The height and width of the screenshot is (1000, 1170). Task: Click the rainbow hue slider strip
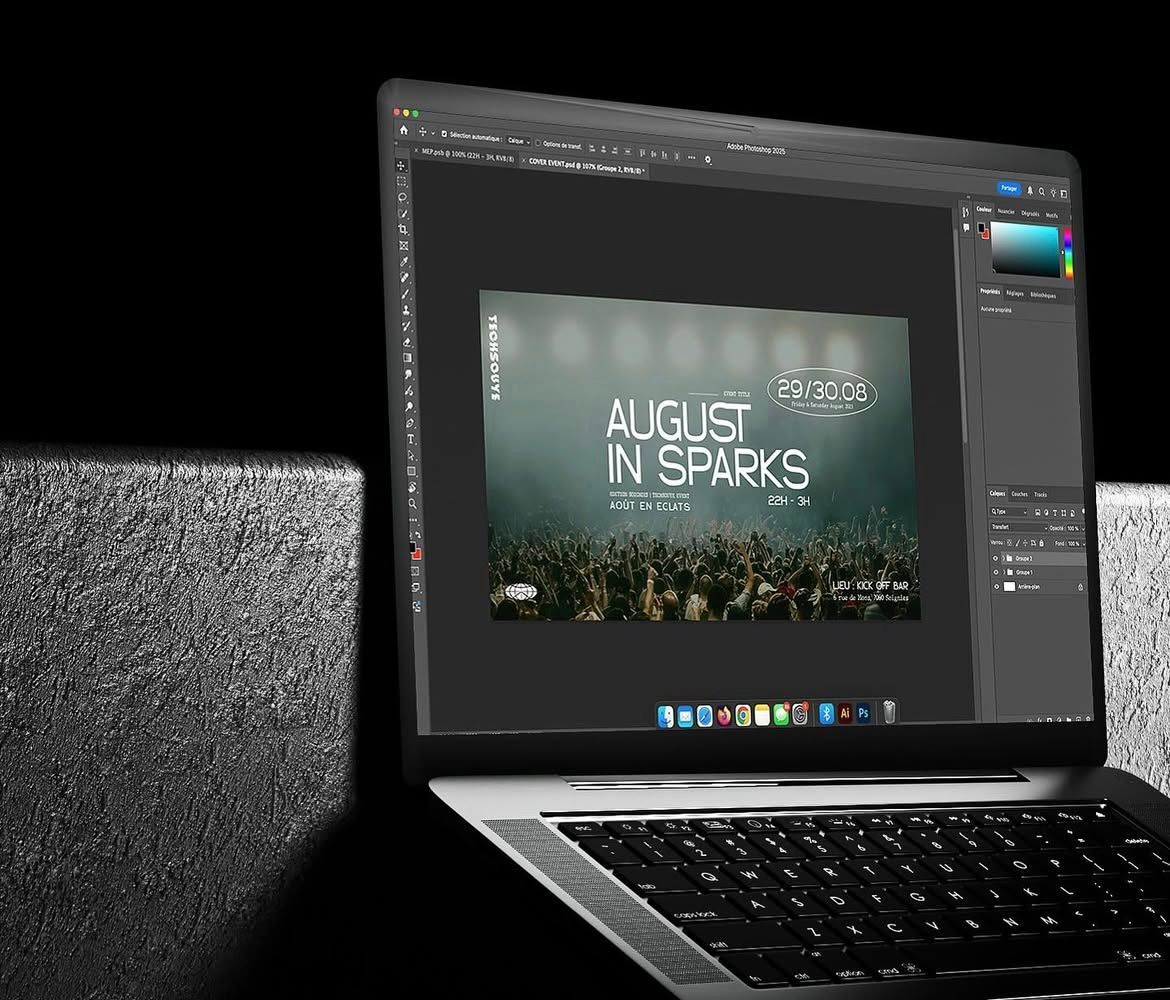1068,253
